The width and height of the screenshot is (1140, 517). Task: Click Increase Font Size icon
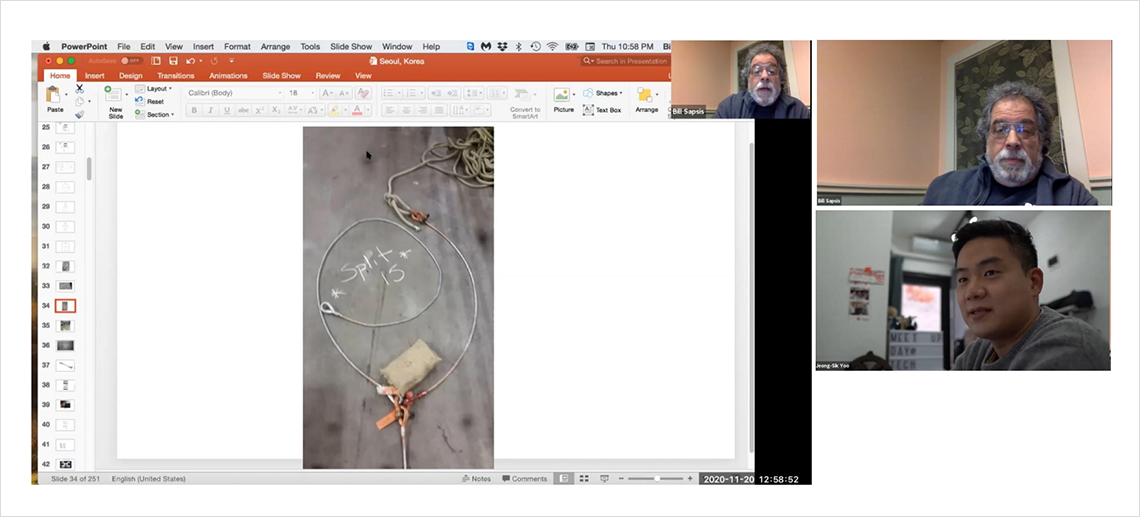click(326, 93)
